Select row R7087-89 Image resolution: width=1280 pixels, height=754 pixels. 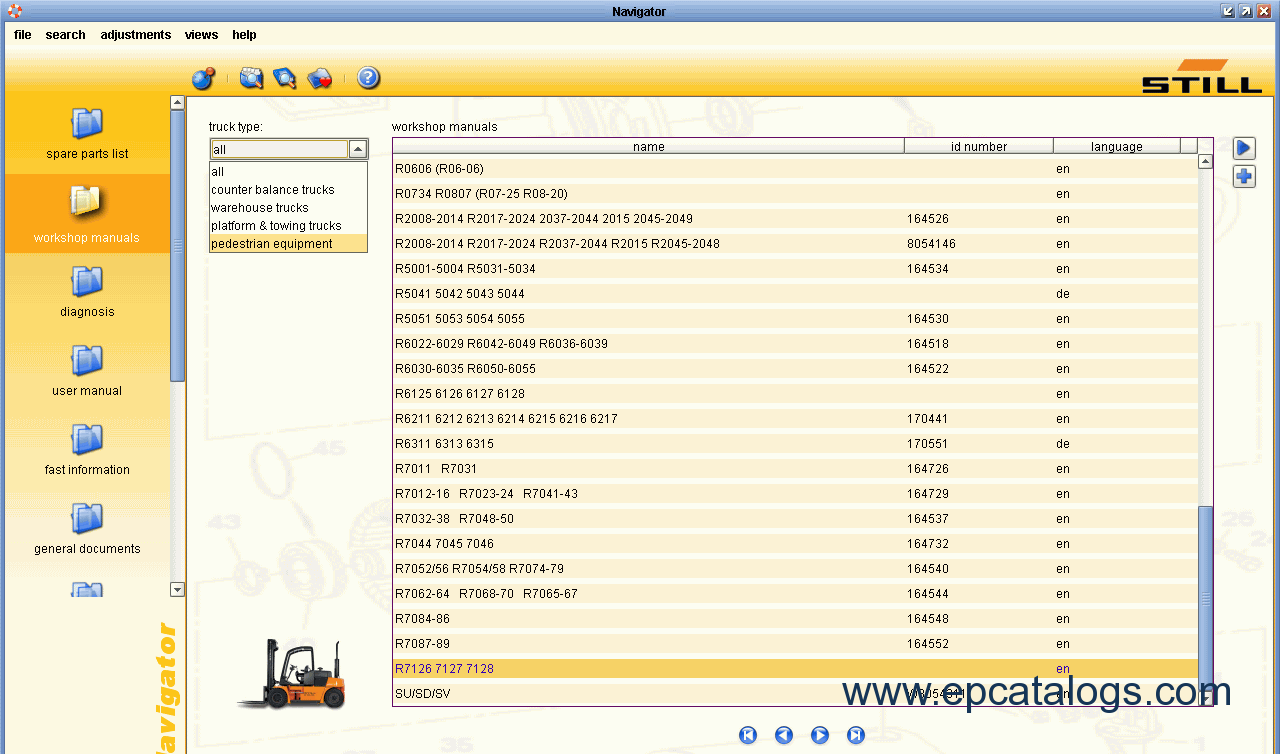point(795,644)
